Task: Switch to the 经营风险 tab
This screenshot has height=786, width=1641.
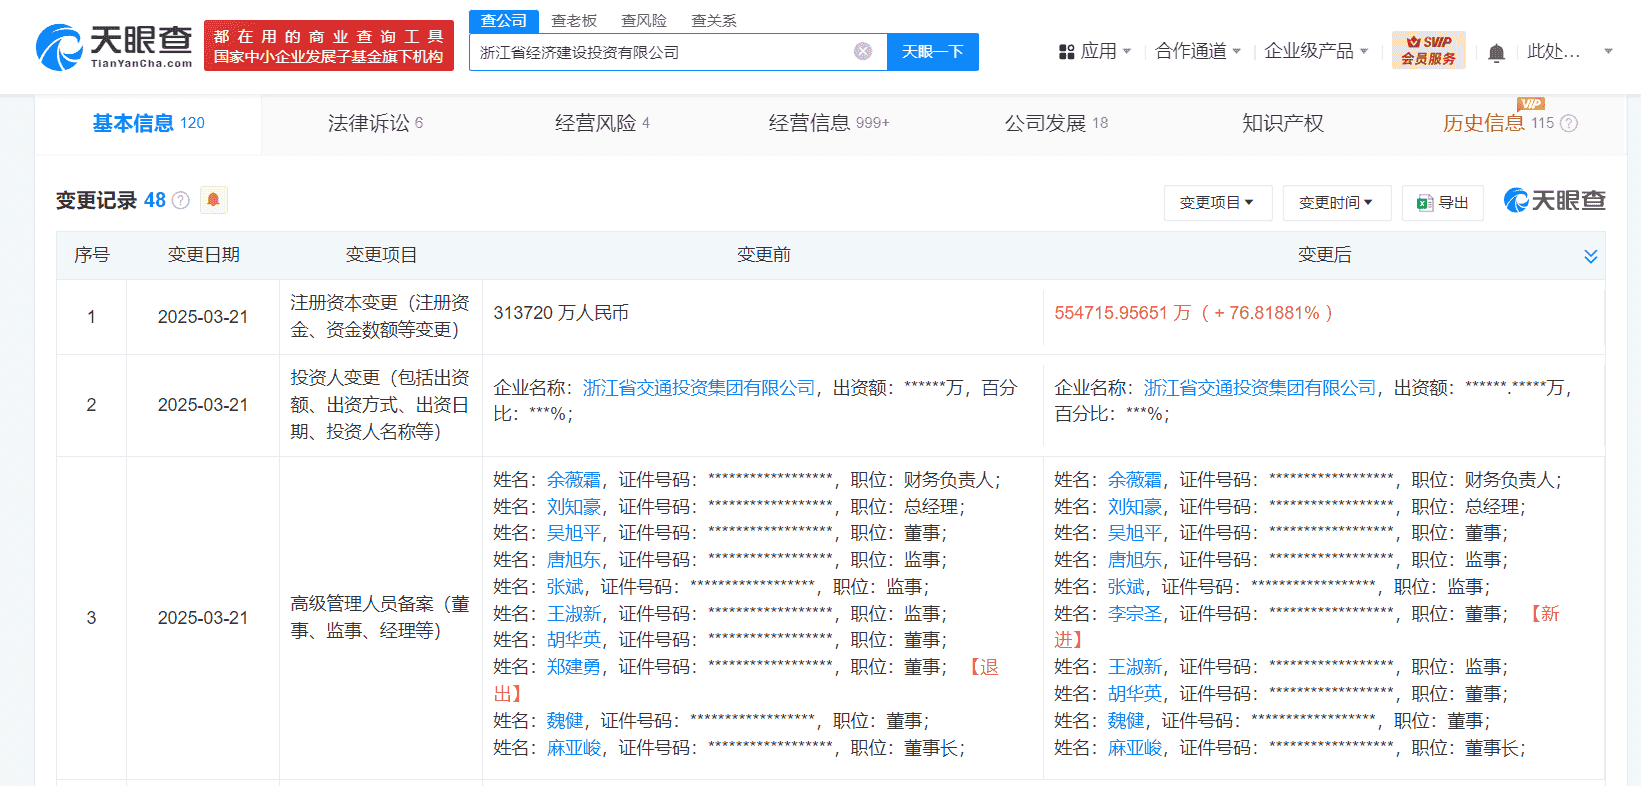Action: coord(602,123)
